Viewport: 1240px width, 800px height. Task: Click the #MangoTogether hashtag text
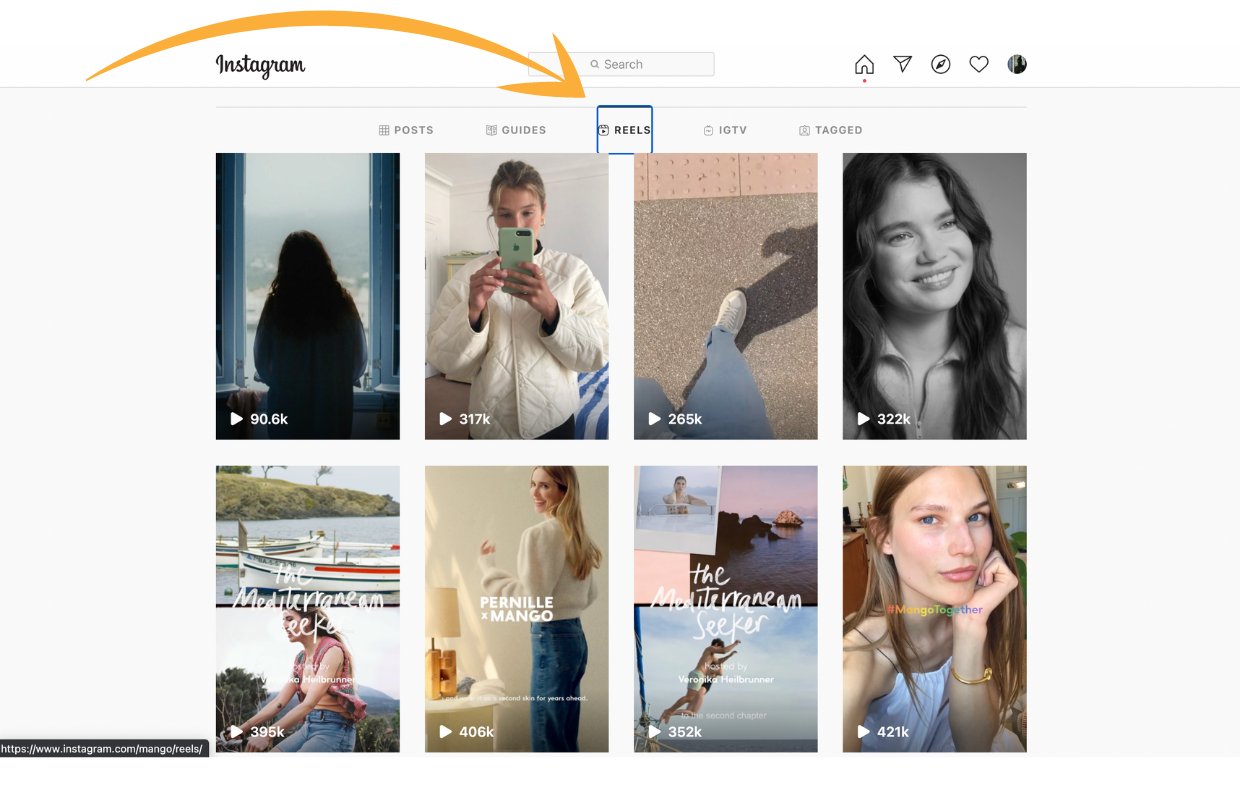934,609
